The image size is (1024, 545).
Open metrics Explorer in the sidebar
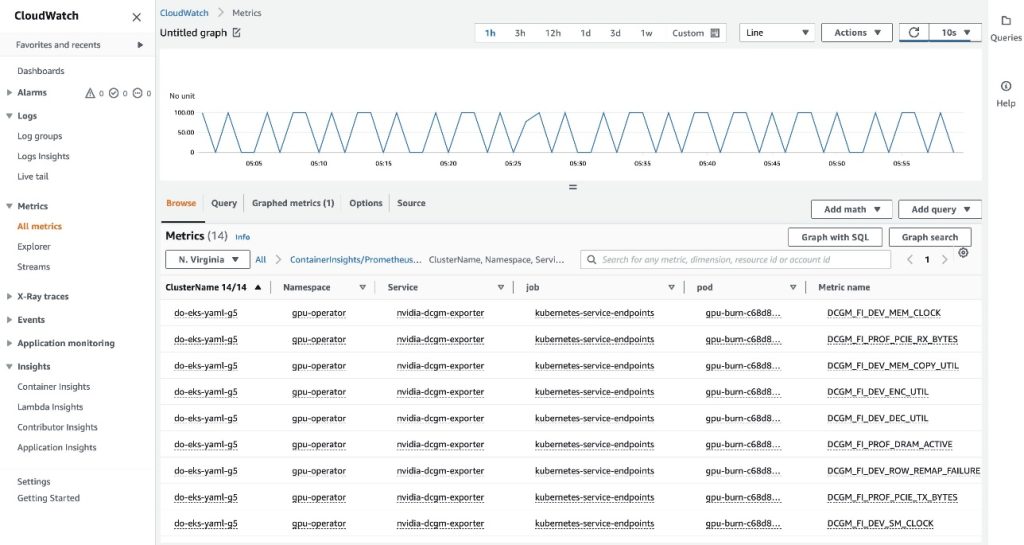34,247
